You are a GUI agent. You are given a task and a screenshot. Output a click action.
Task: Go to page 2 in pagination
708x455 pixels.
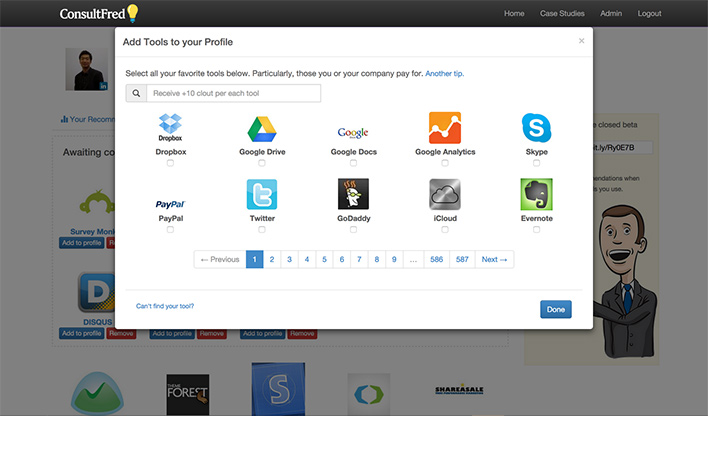(x=271, y=259)
